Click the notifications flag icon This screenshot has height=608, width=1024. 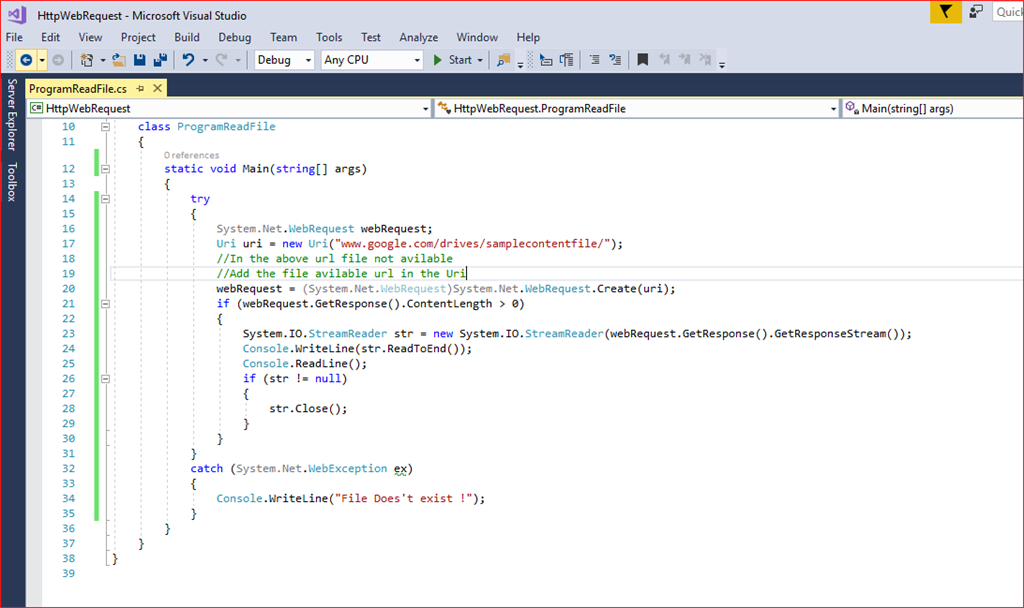945,12
